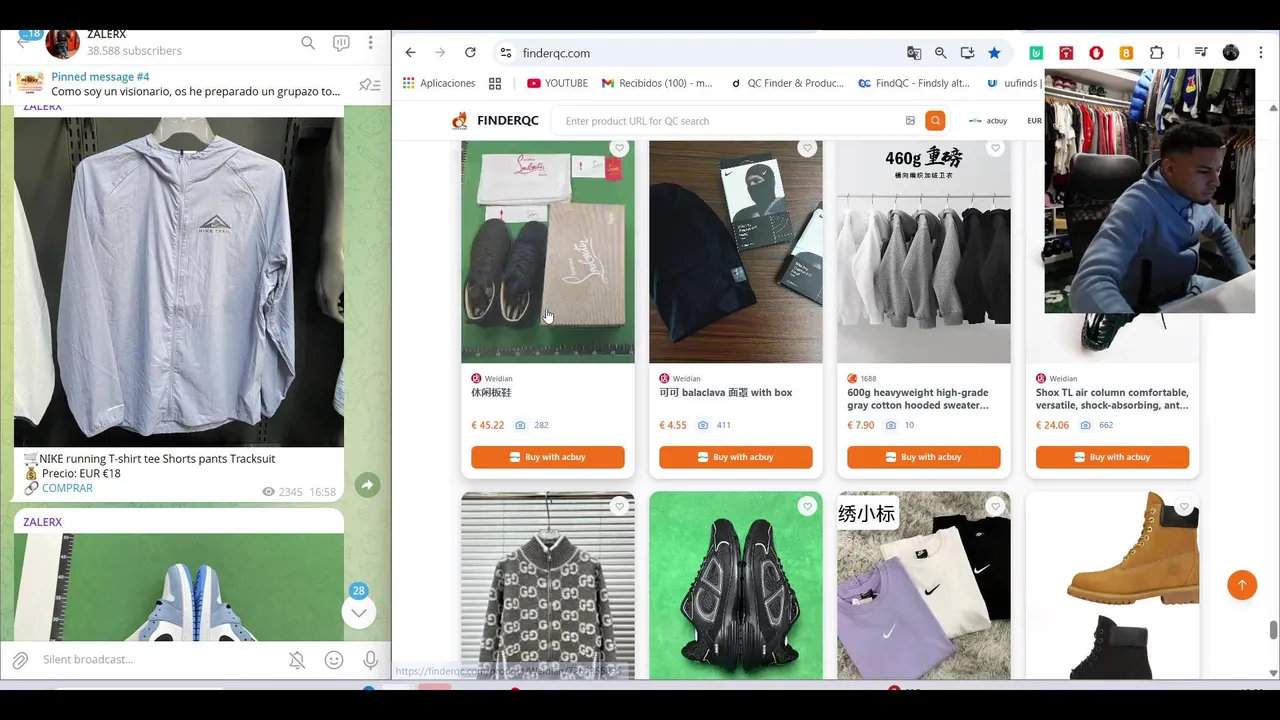1280x720 pixels.
Task: Favorite the GG cardigan product
Action: click(x=619, y=507)
